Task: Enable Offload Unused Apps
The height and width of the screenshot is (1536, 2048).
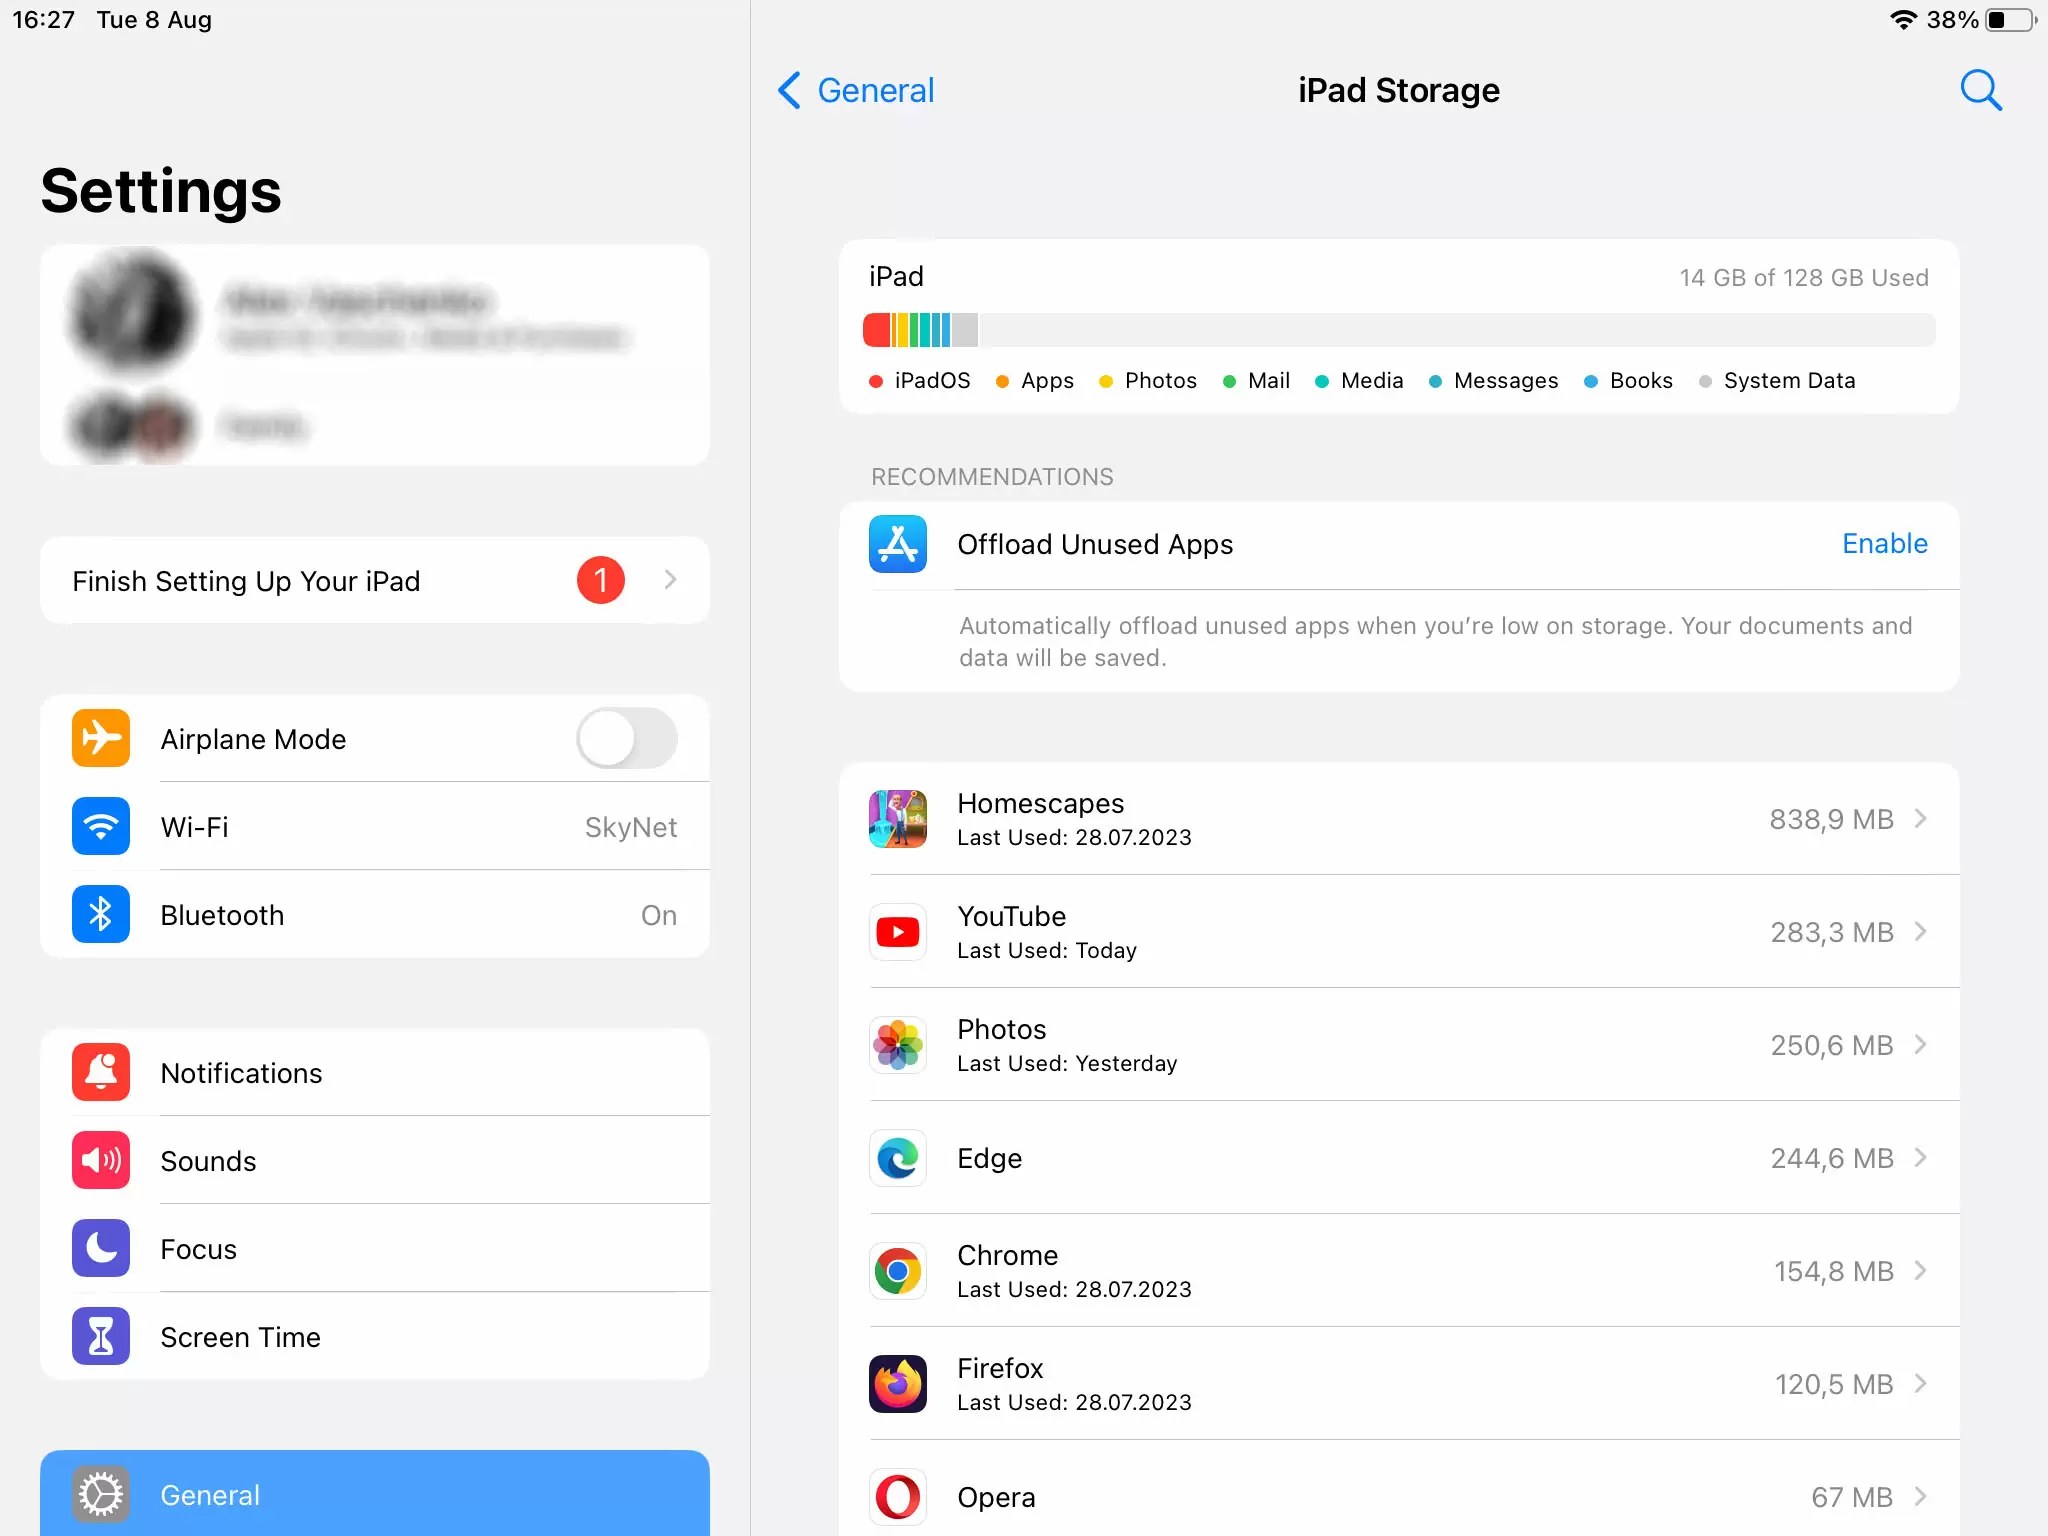Action: (1884, 544)
